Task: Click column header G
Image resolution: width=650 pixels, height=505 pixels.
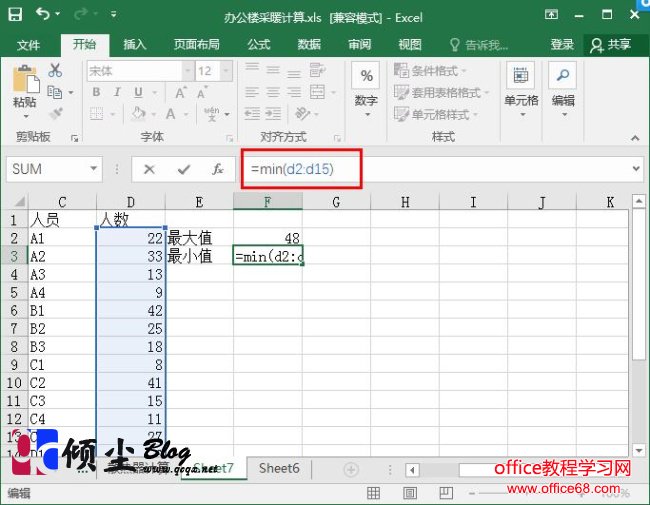Action: 336,202
